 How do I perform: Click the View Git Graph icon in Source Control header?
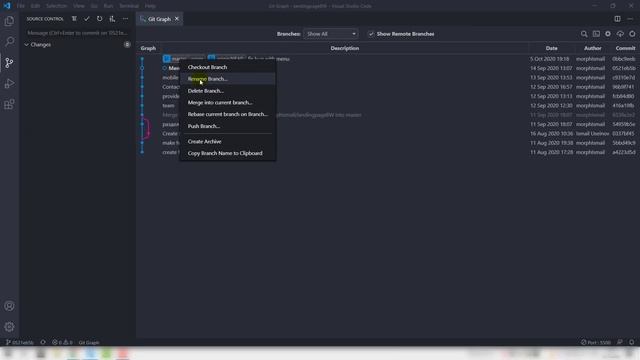[x=74, y=19]
